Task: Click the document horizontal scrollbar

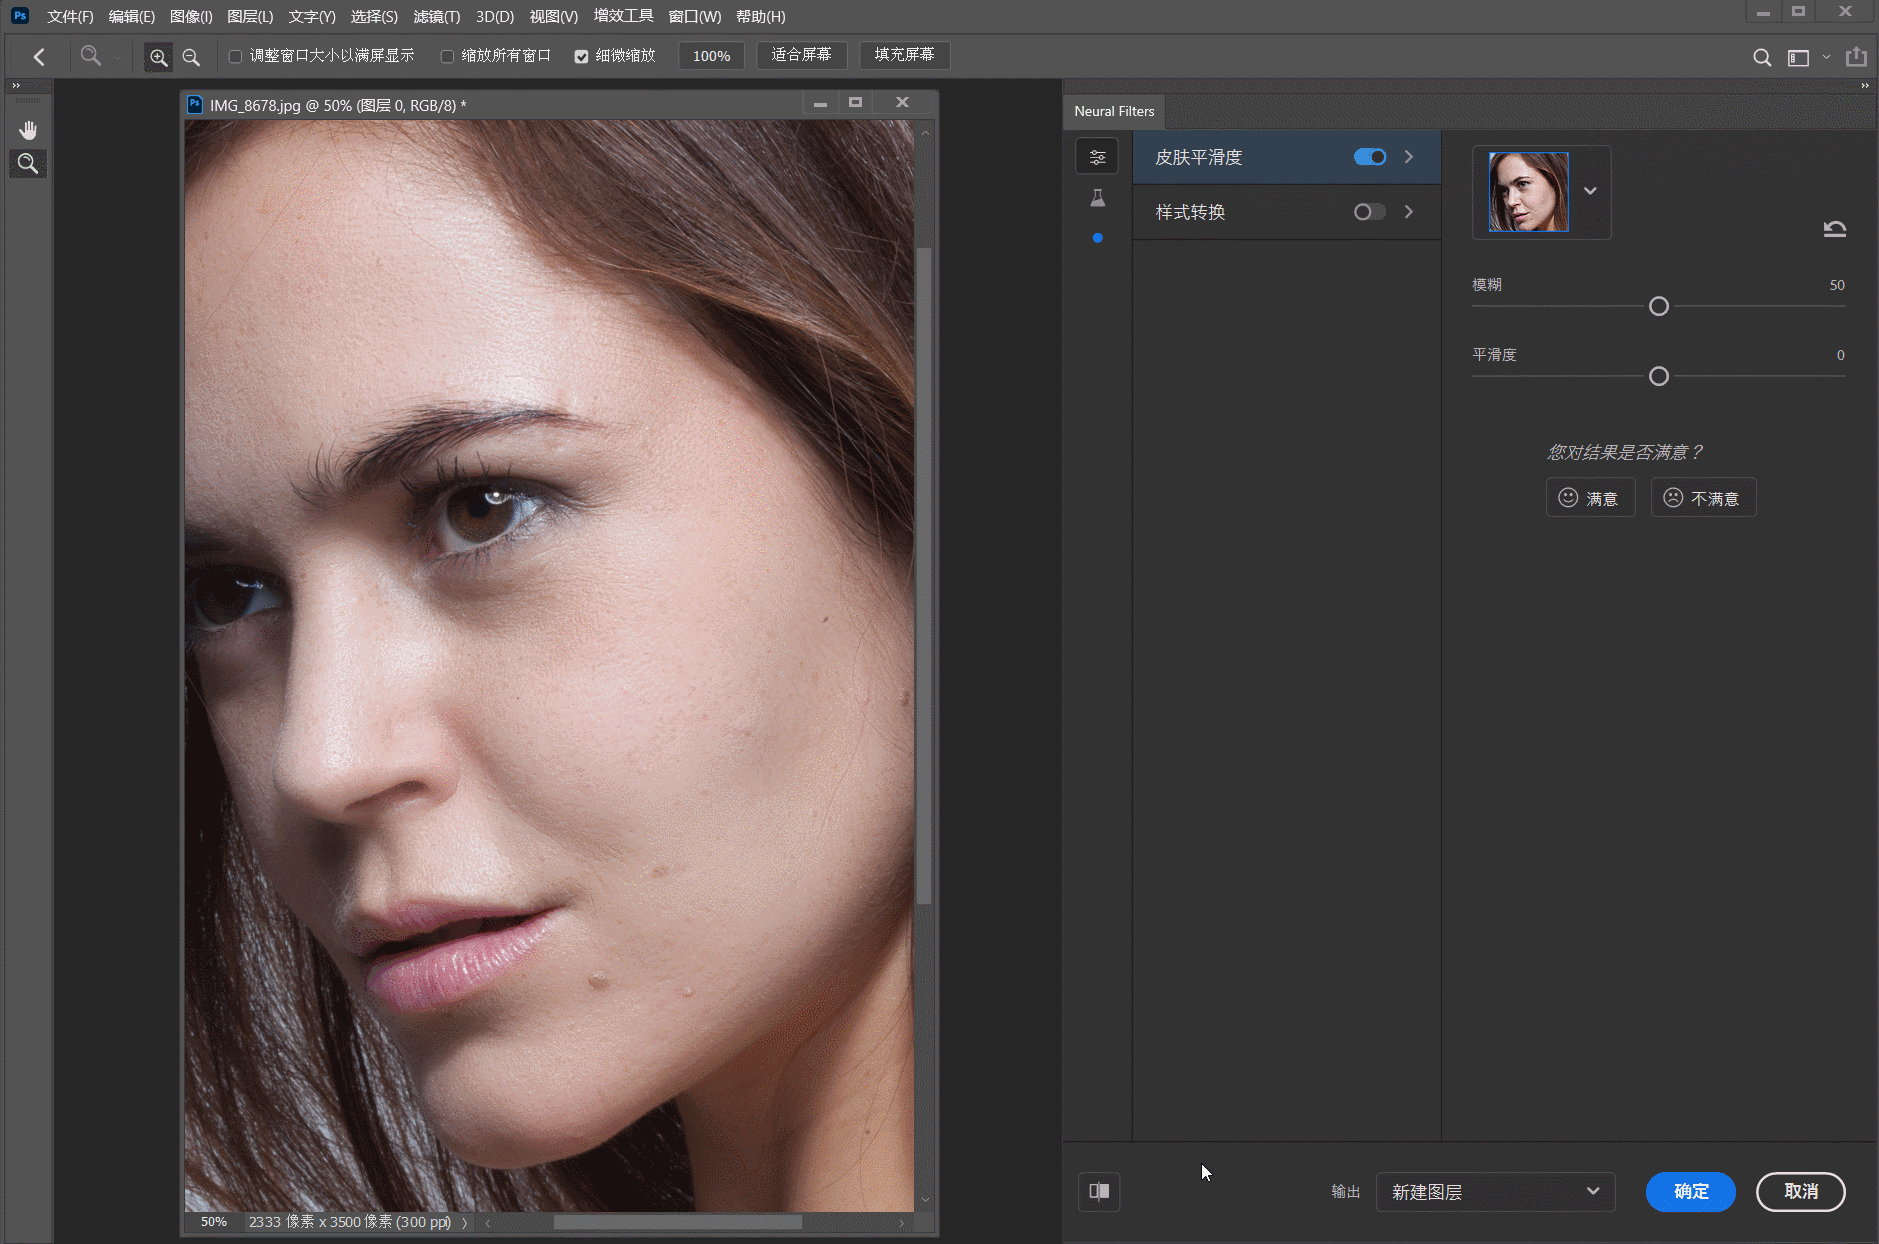Action: click(677, 1222)
